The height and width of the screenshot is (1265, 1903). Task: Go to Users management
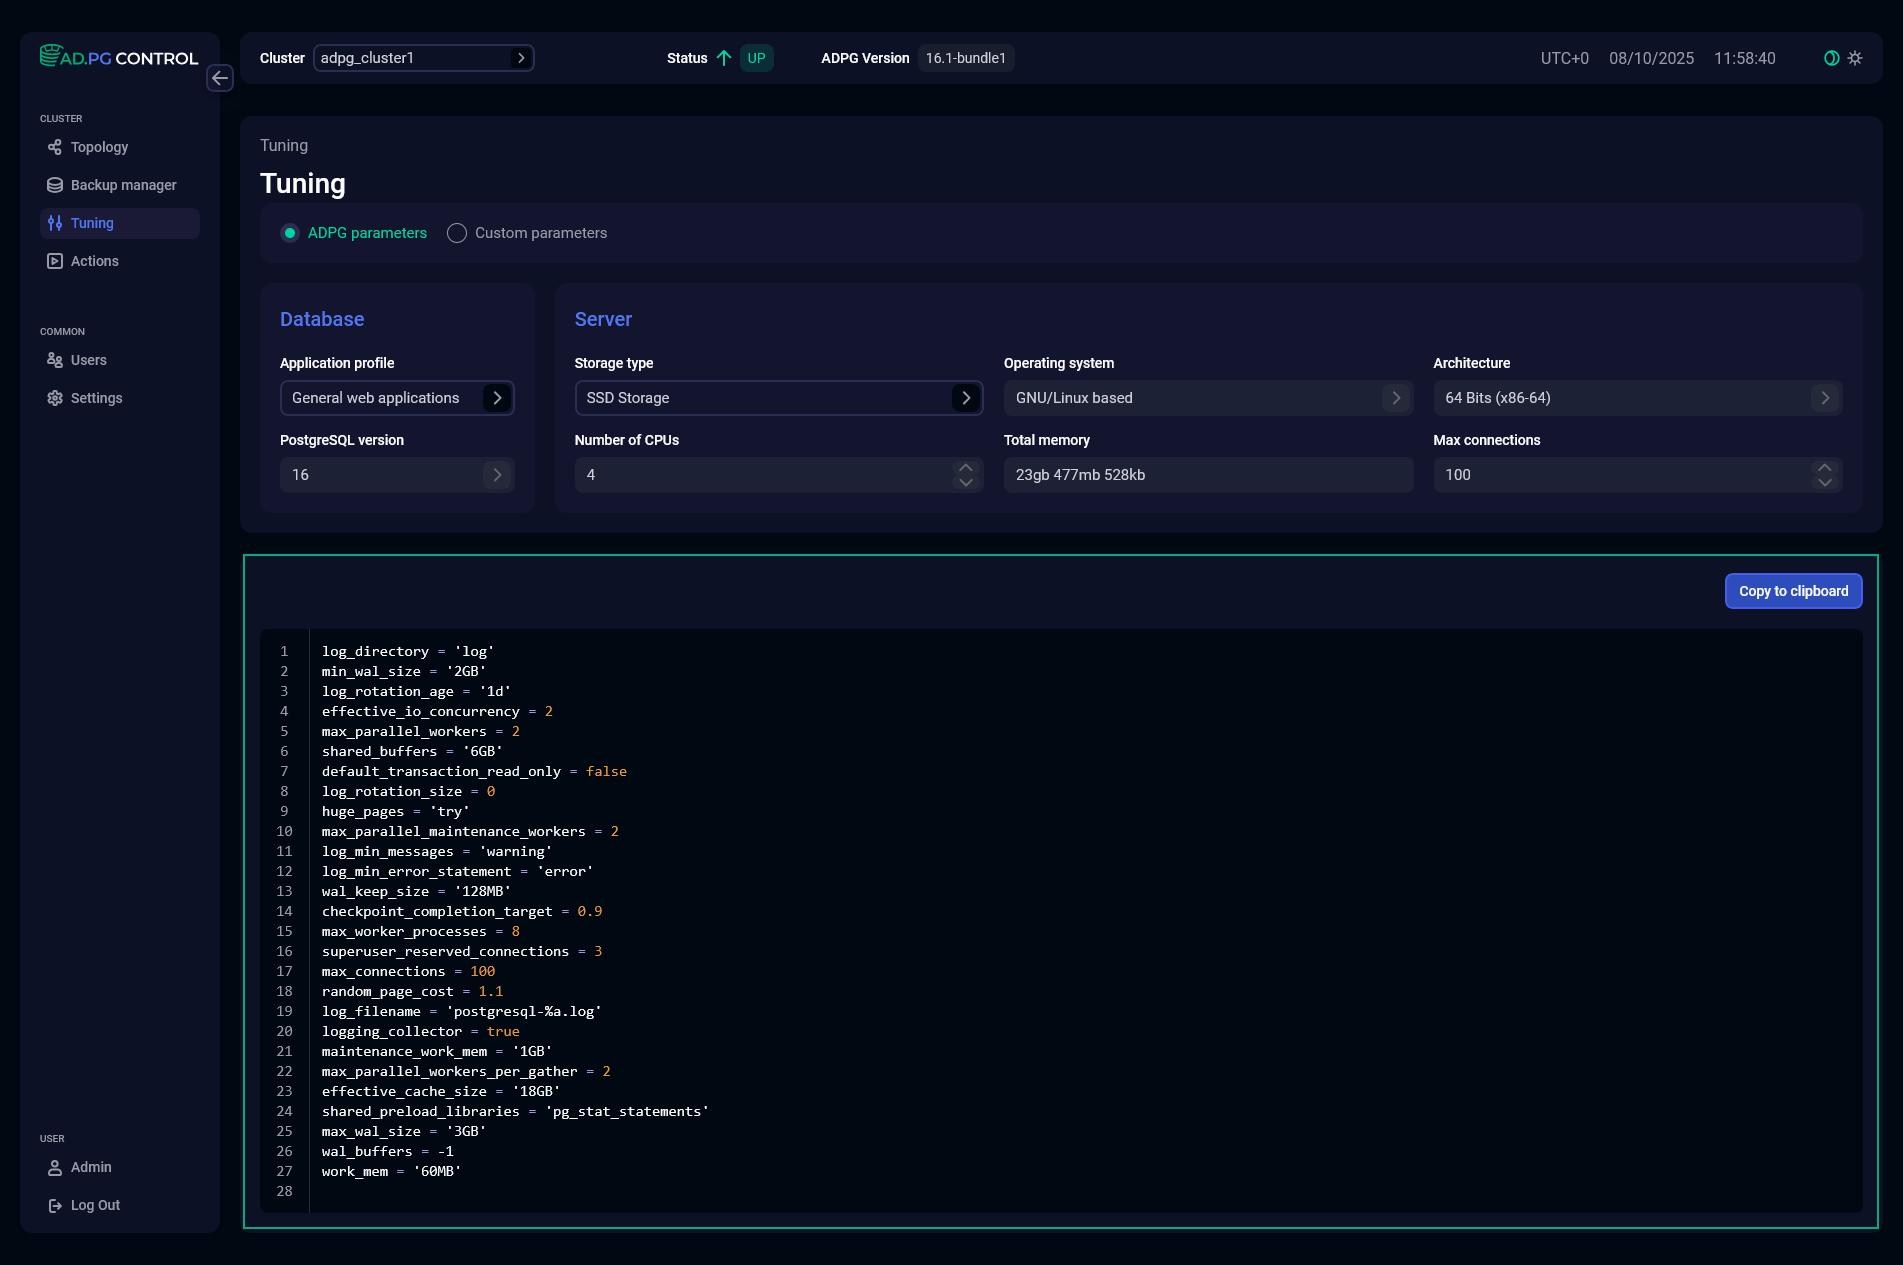(x=88, y=360)
